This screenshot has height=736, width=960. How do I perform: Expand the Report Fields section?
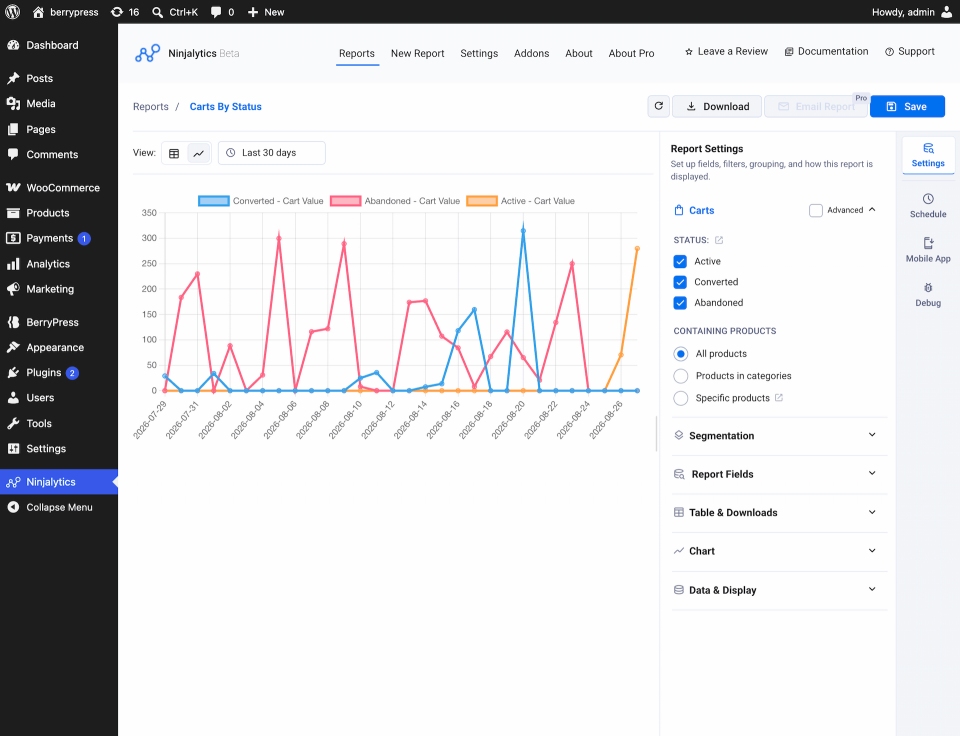point(779,474)
